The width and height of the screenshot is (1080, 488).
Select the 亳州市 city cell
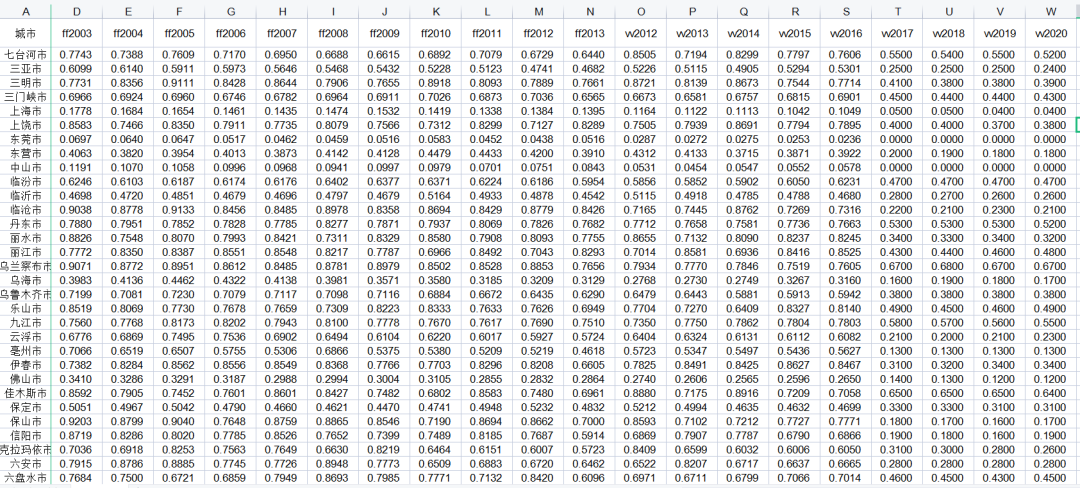pos(25,351)
